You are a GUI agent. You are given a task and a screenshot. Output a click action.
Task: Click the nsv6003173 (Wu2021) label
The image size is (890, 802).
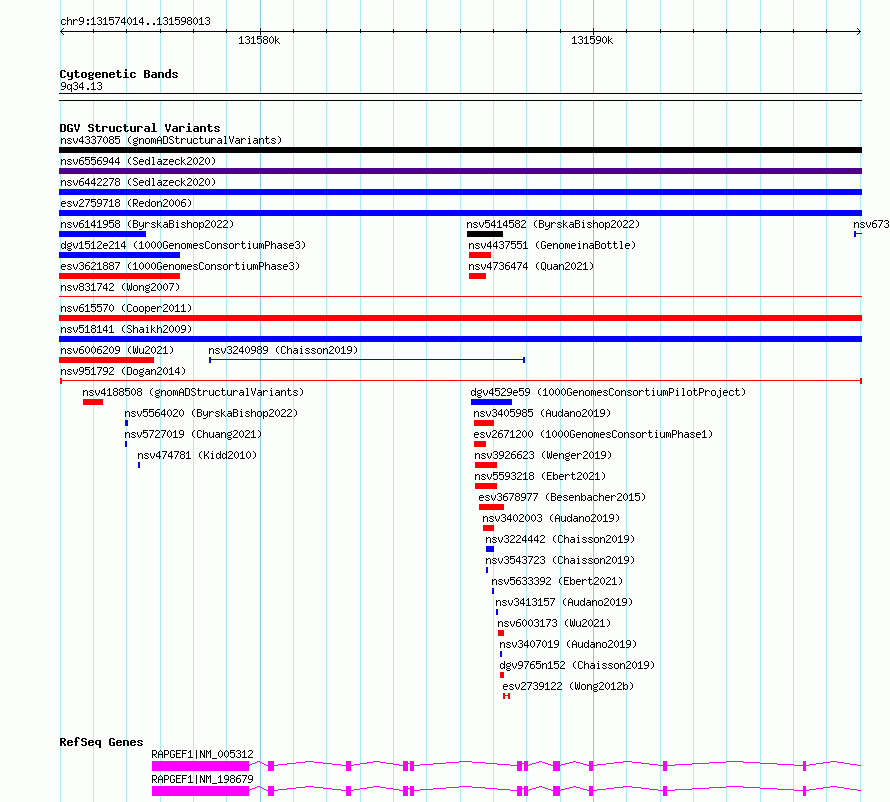pyautogui.click(x=554, y=623)
